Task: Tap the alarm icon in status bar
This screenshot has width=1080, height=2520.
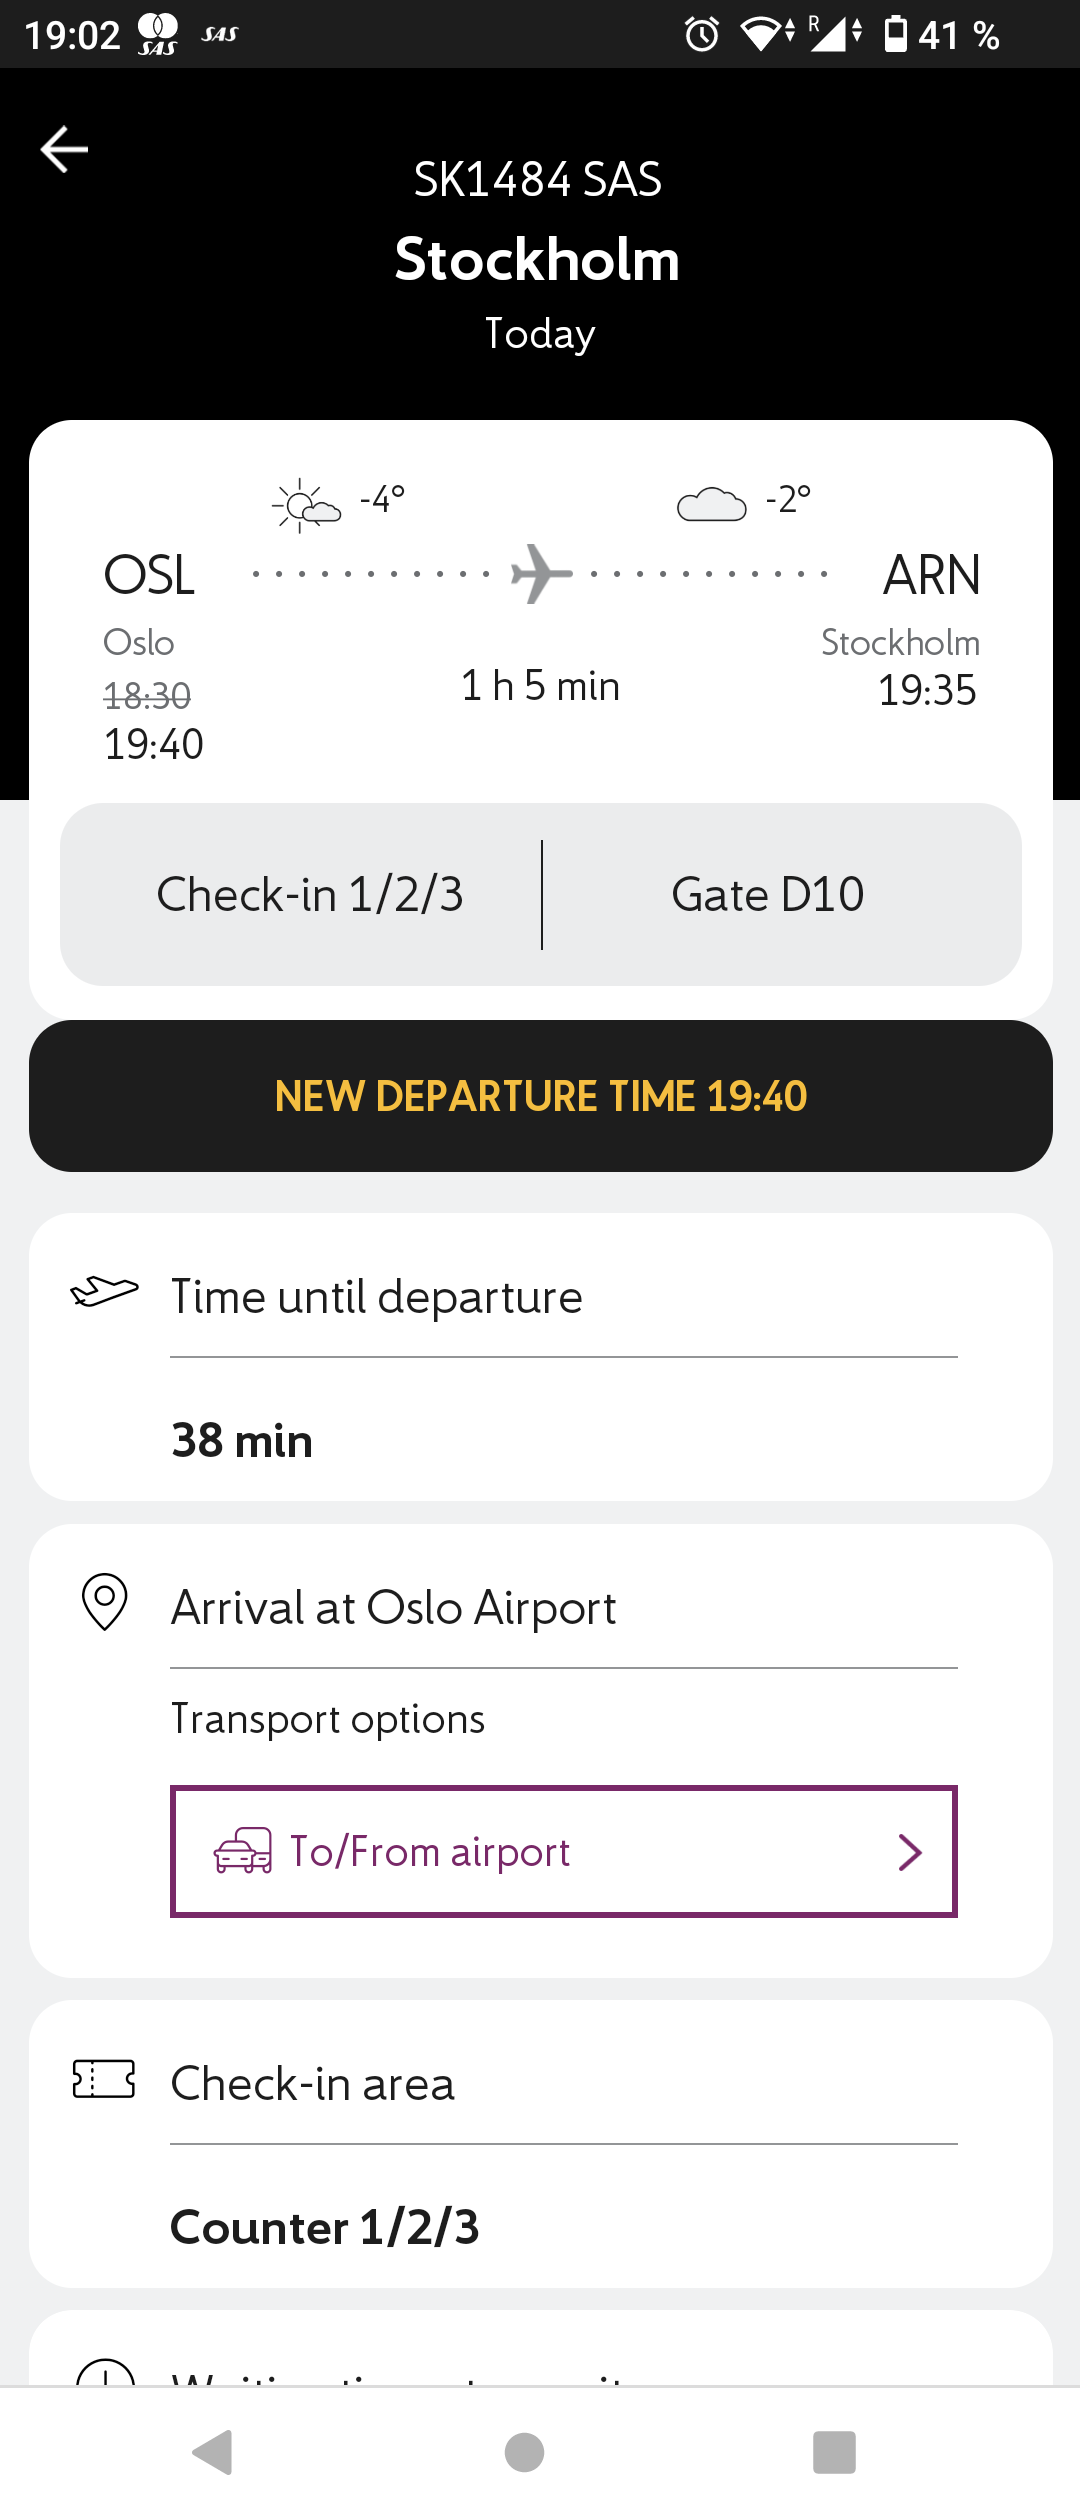Action: tap(702, 35)
